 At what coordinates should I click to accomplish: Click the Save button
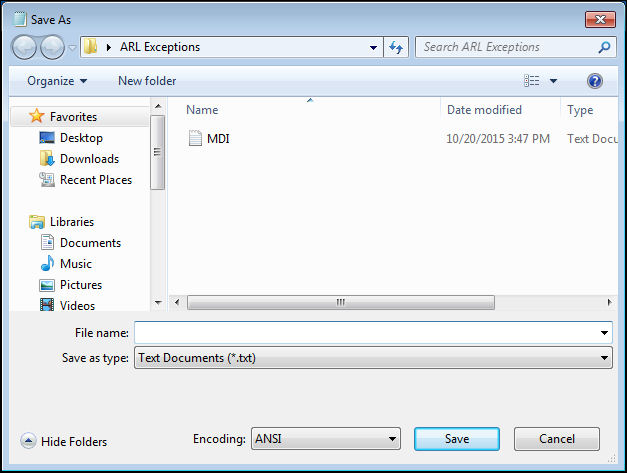coord(457,439)
